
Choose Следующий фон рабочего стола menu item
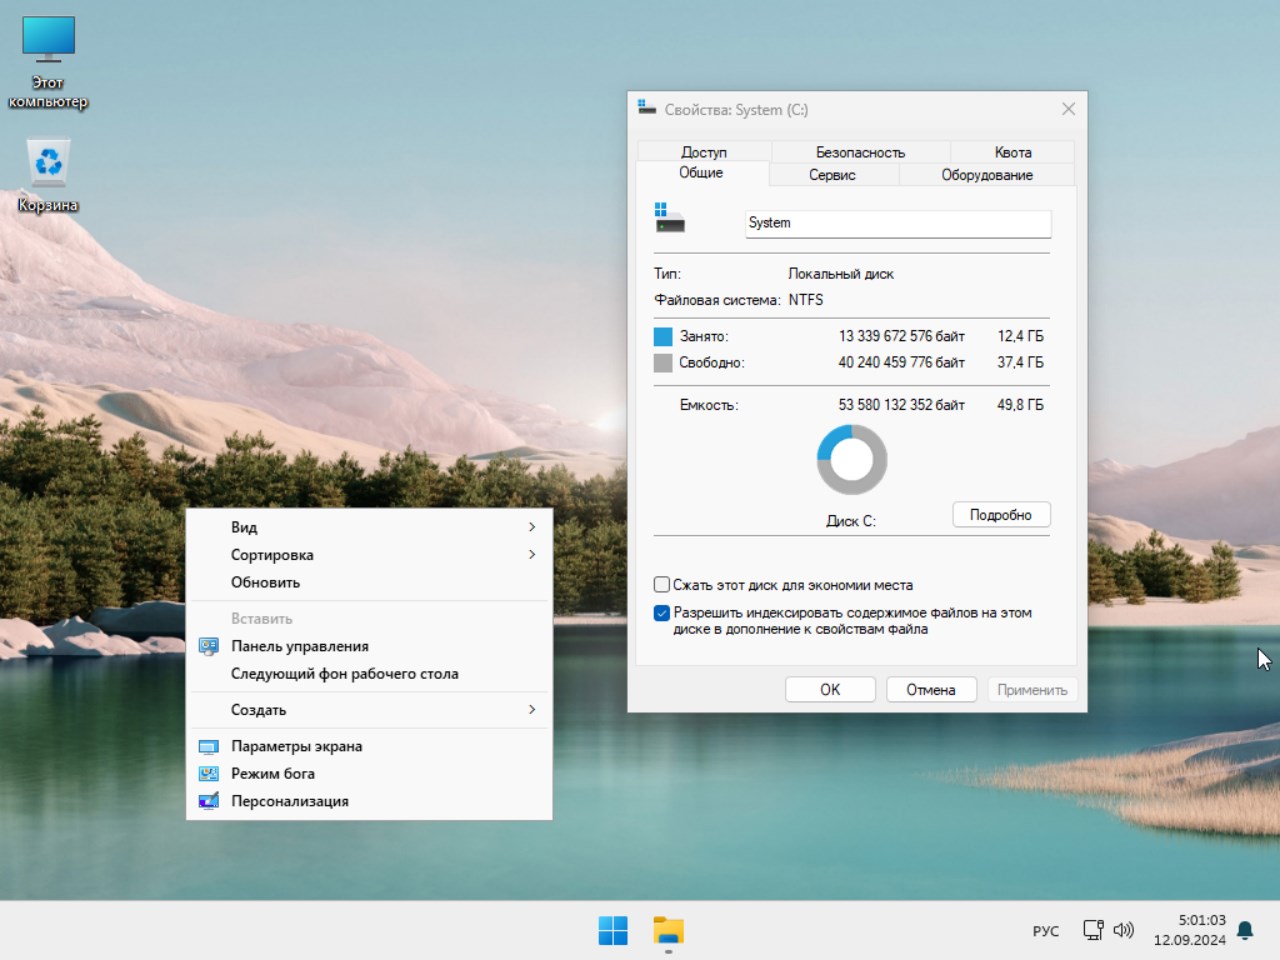(x=369, y=674)
